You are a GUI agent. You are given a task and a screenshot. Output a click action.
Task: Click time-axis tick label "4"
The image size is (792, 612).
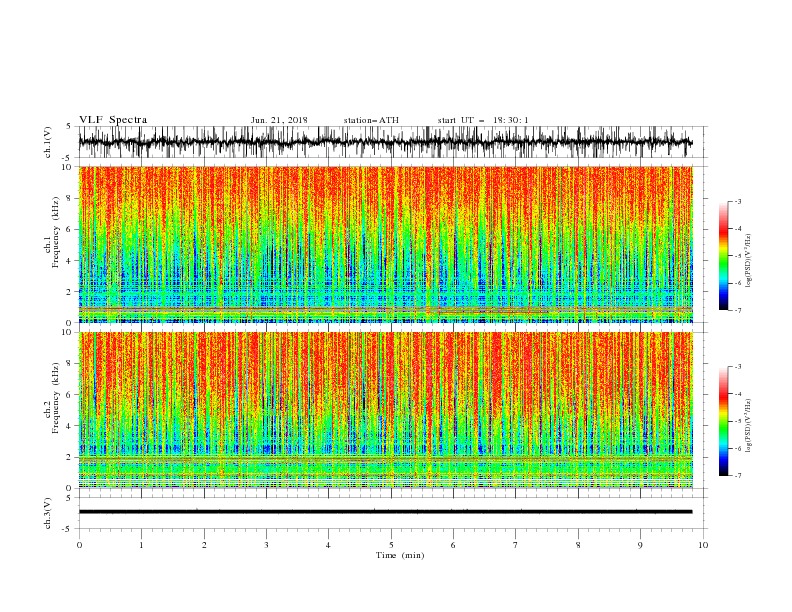328,545
